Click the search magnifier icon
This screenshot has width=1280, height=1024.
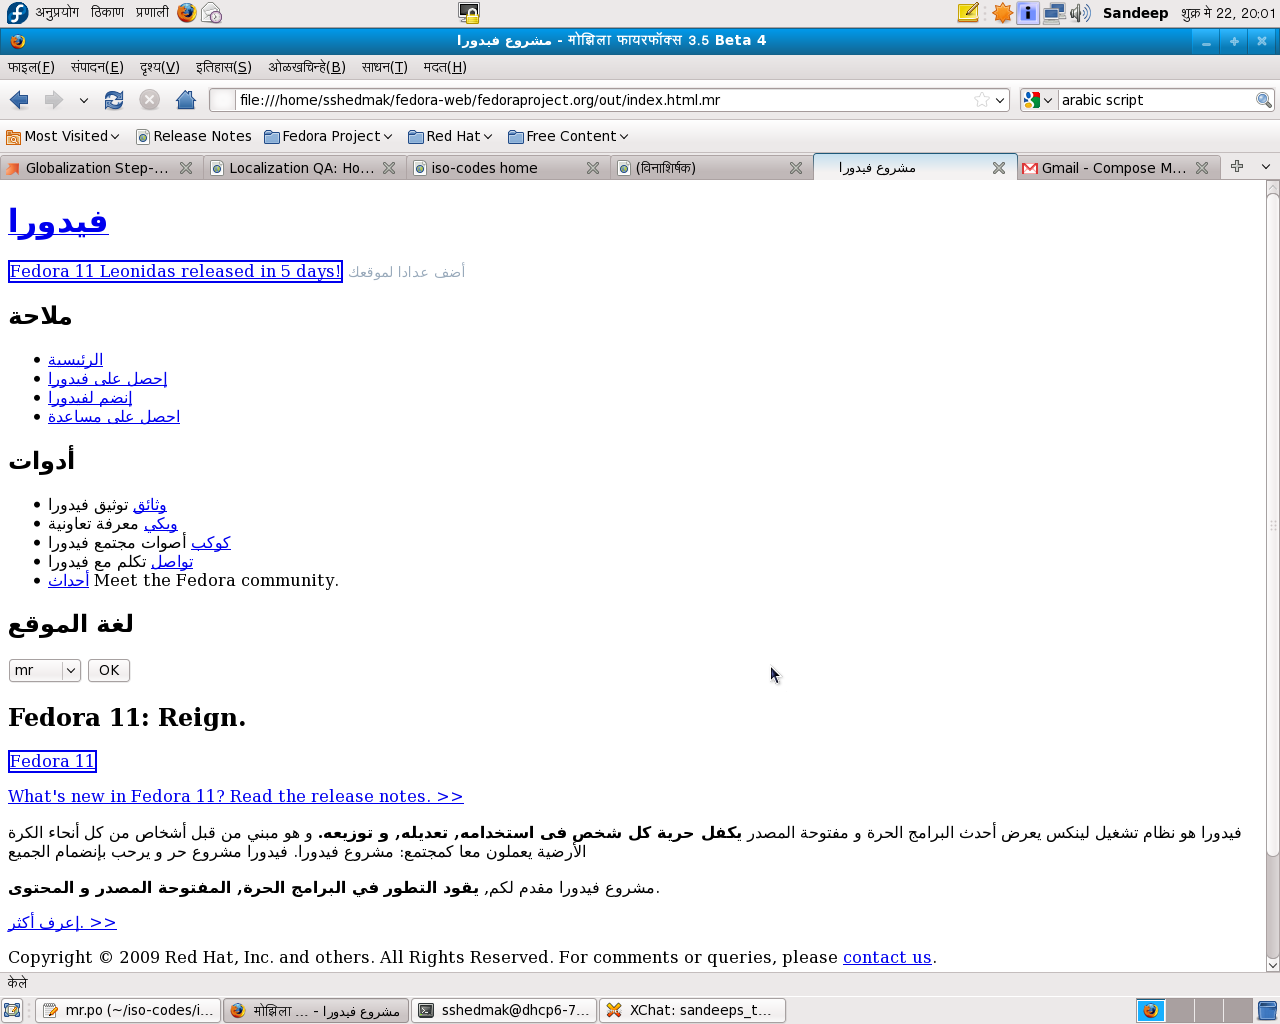pos(1264,100)
